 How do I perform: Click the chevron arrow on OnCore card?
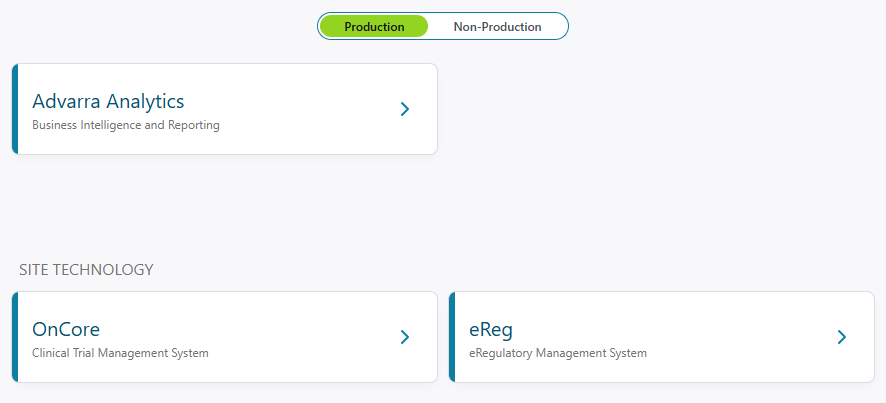coord(405,337)
